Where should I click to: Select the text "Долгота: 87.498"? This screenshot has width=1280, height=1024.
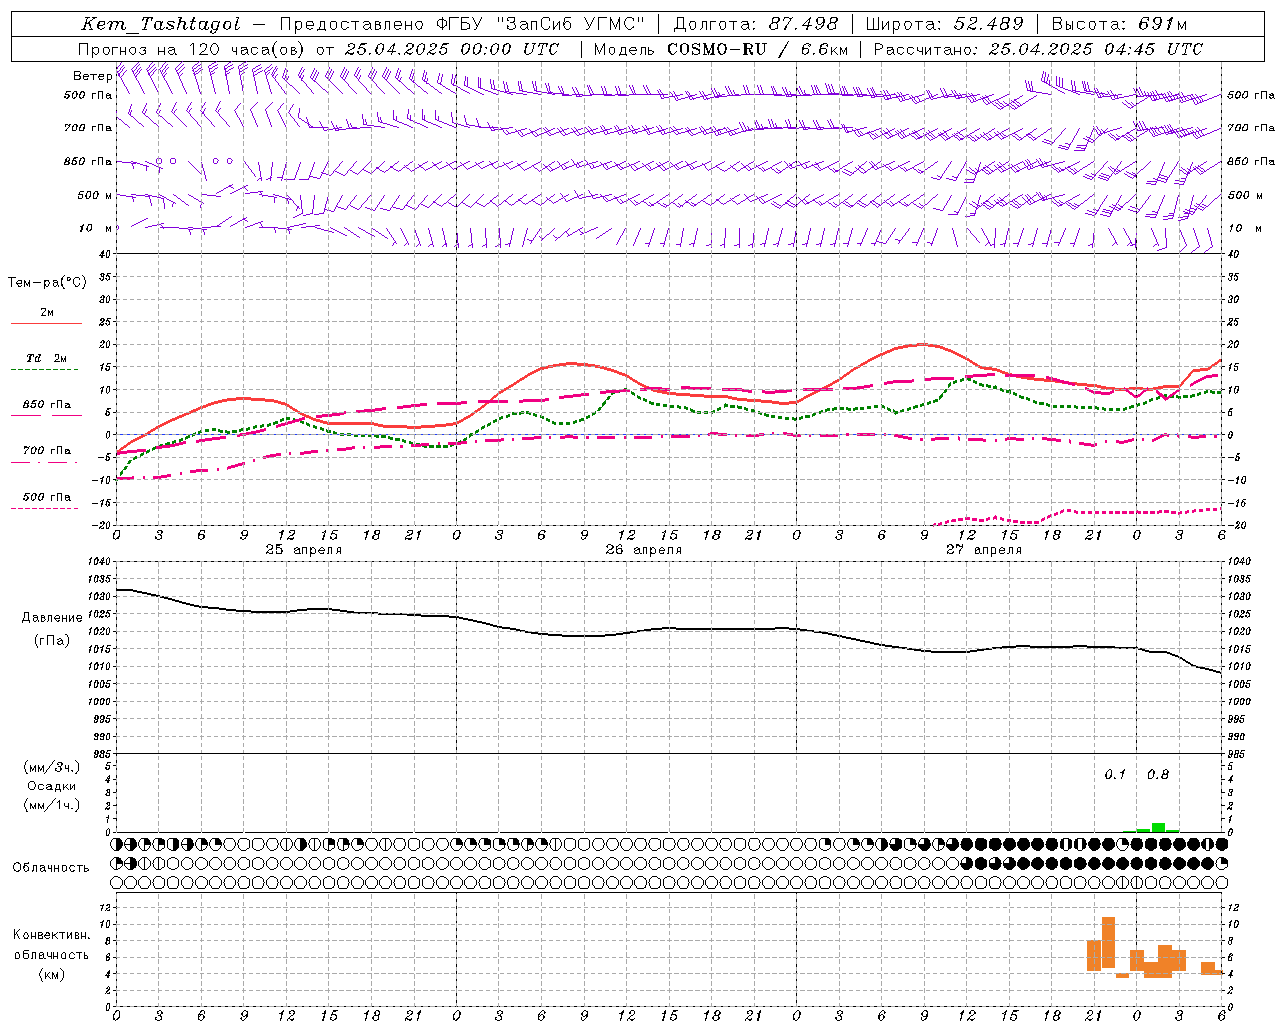[755, 24]
